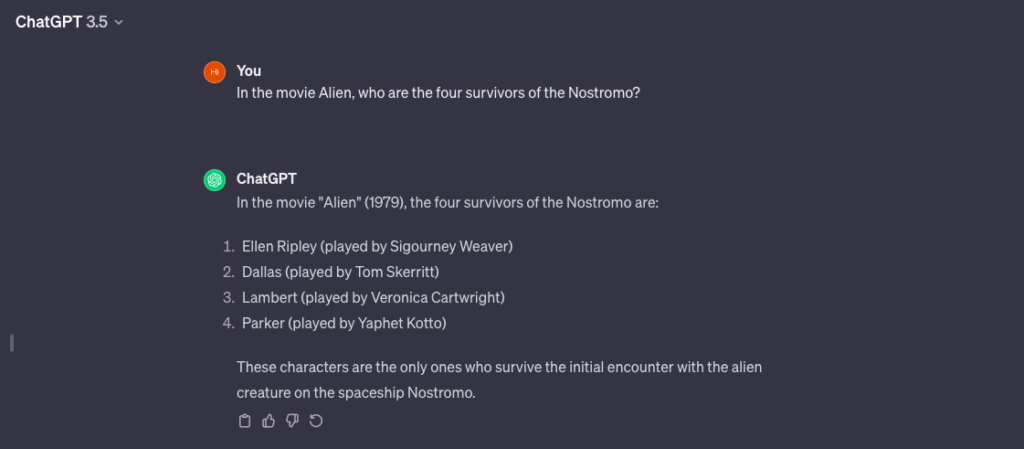The width and height of the screenshot is (1024, 449).
Task: Select the Dallas list item
Action: [341, 272]
